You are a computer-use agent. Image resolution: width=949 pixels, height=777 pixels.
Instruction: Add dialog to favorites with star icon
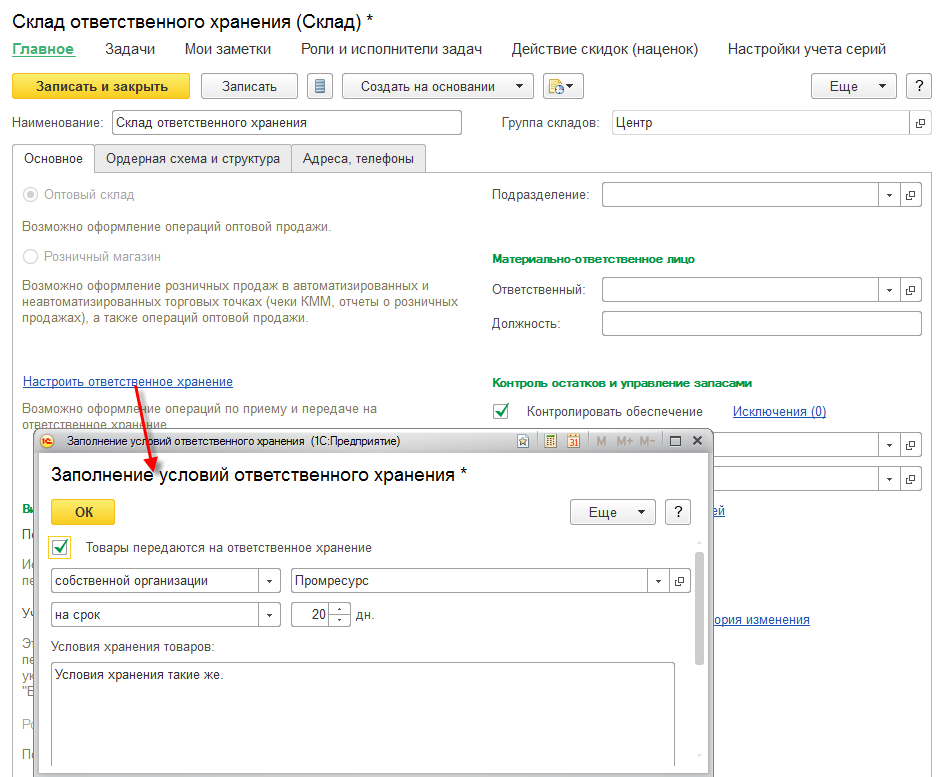click(522, 441)
